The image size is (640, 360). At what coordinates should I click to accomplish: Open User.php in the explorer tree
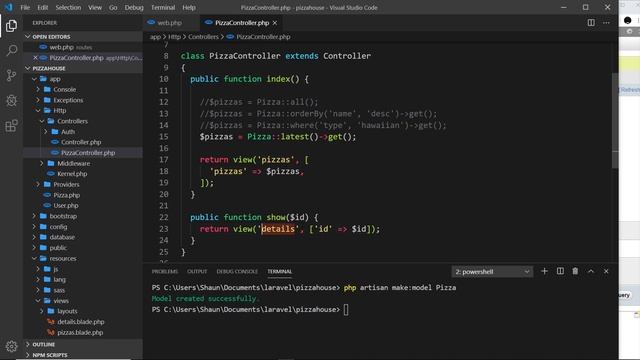[x=66, y=205]
